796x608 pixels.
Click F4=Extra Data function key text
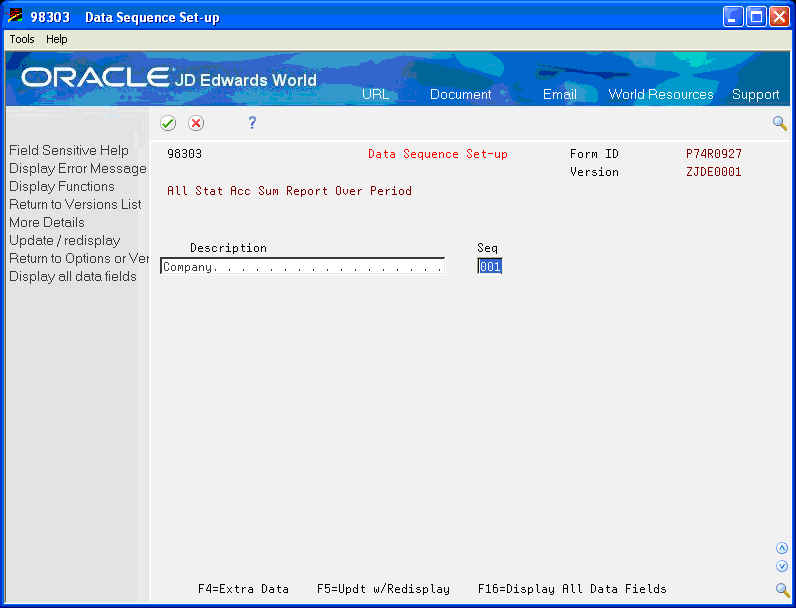pyautogui.click(x=243, y=589)
